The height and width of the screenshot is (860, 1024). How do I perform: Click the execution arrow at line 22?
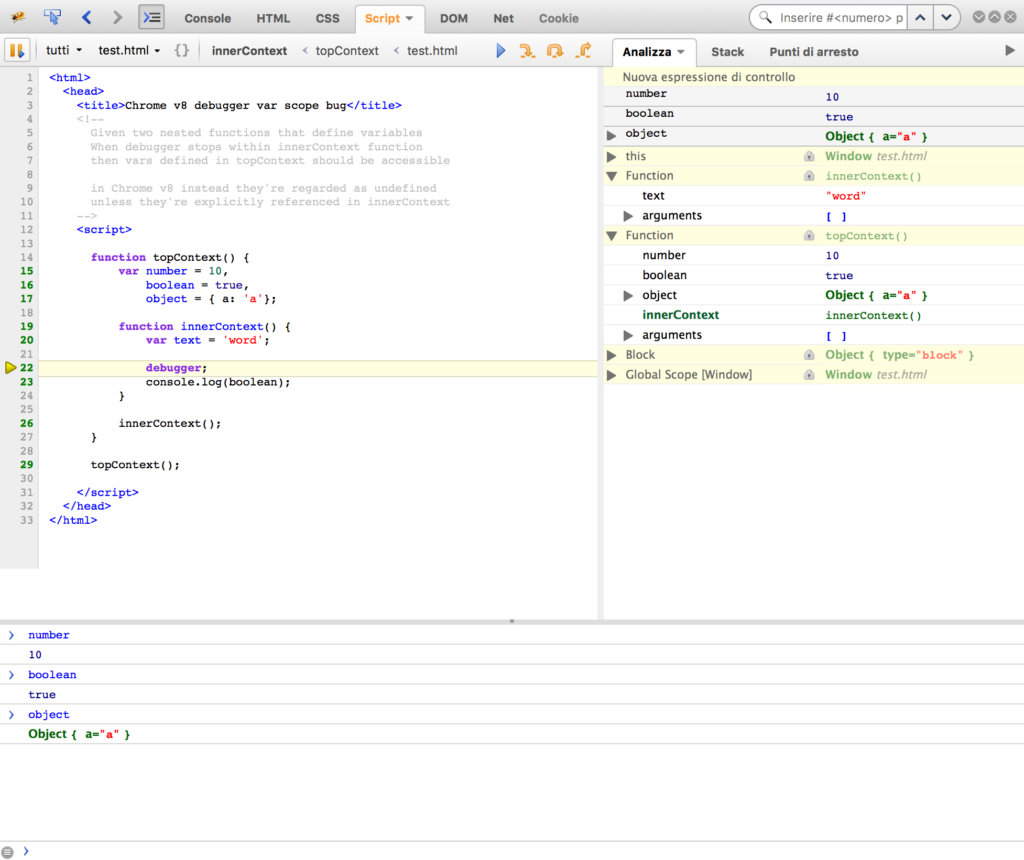pos(10,368)
